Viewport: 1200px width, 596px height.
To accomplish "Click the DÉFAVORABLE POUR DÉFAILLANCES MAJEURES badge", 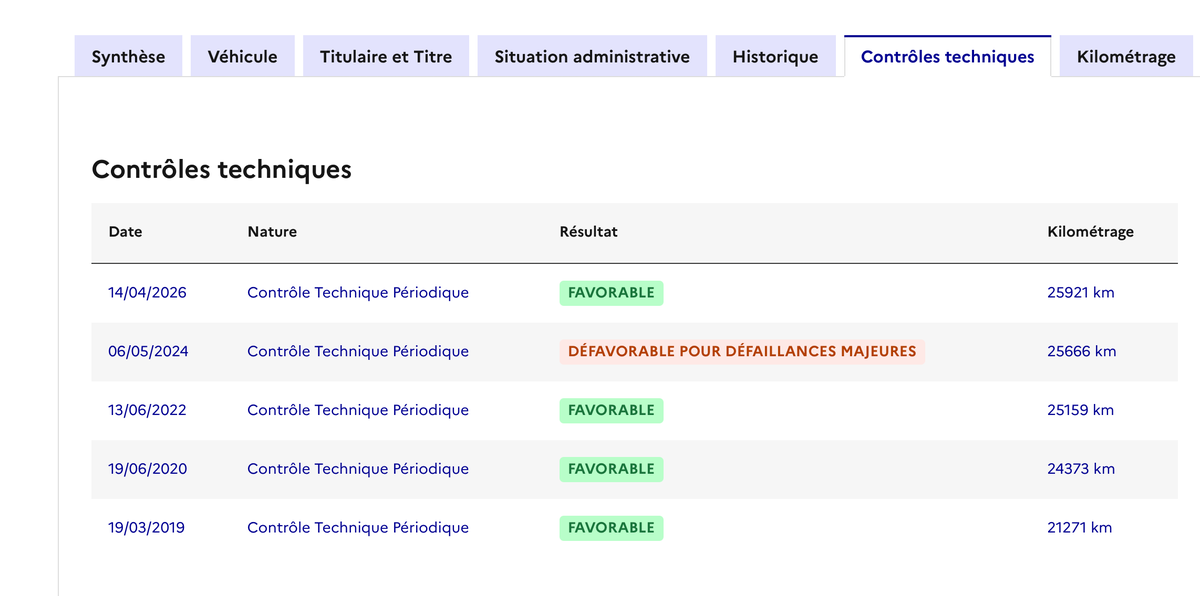I will click(741, 352).
